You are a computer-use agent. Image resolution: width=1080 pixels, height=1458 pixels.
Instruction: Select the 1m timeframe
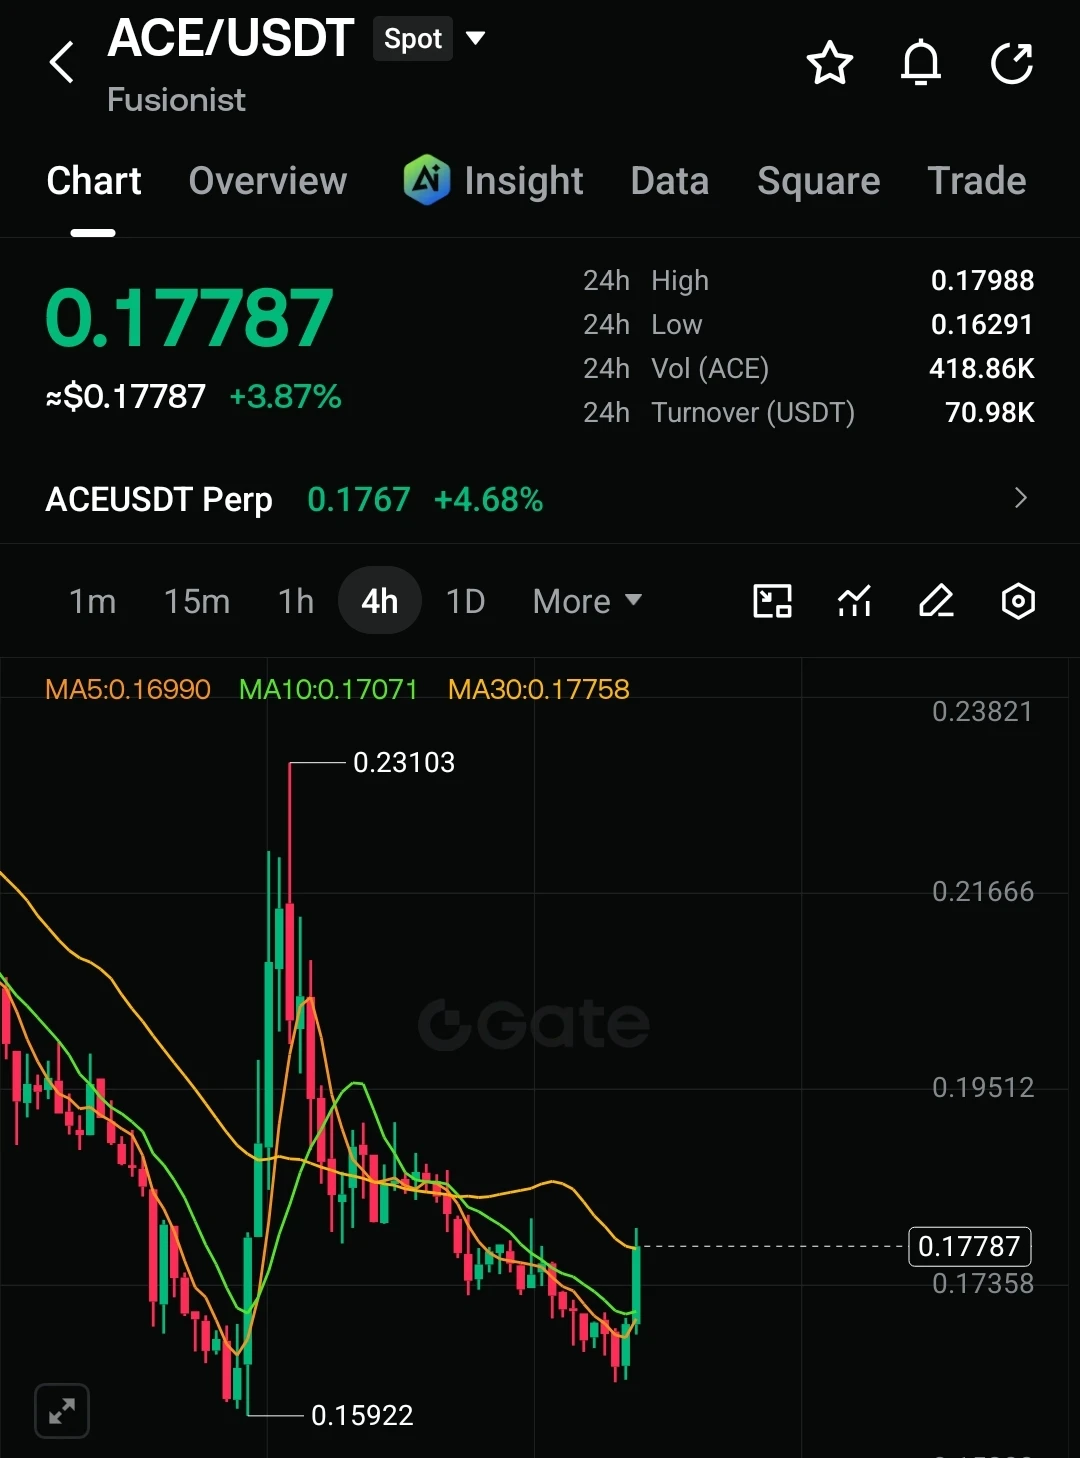click(x=92, y=601)
